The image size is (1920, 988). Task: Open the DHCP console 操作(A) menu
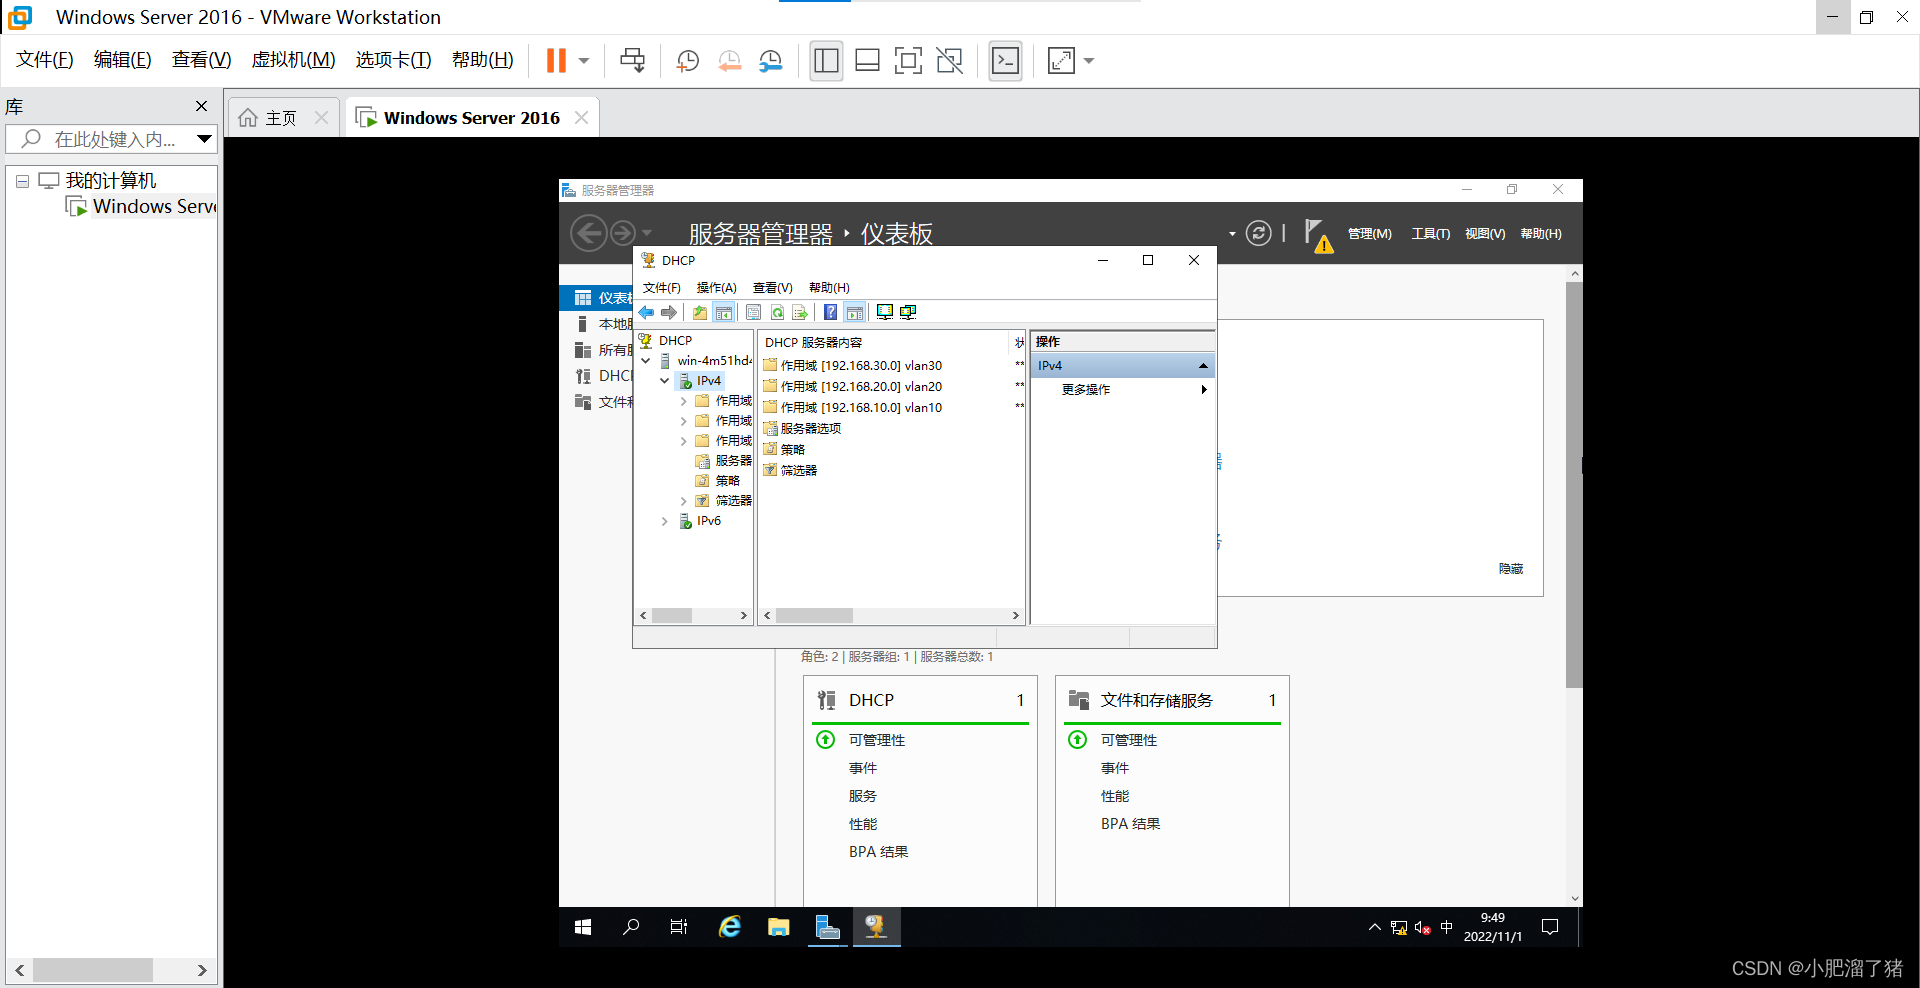point(716,288)
